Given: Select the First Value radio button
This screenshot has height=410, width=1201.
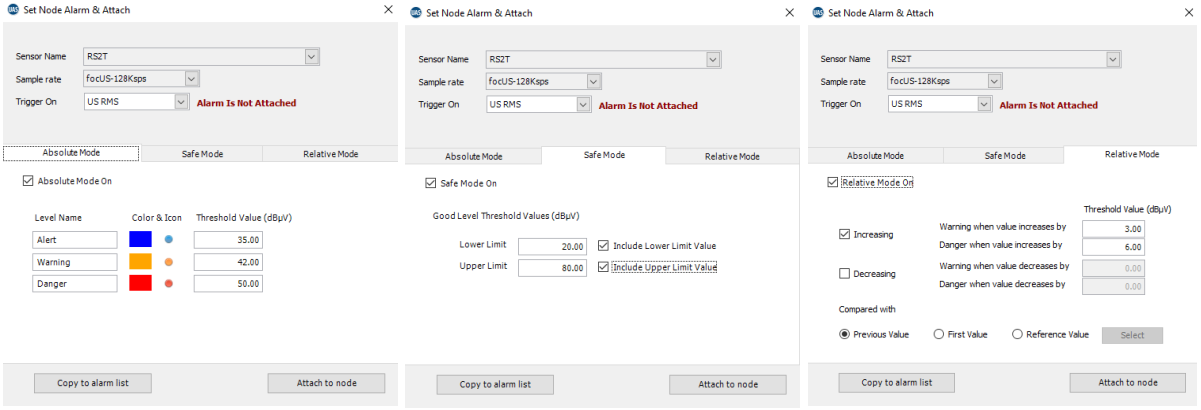Looking at the screenshot, I should 938,334.
